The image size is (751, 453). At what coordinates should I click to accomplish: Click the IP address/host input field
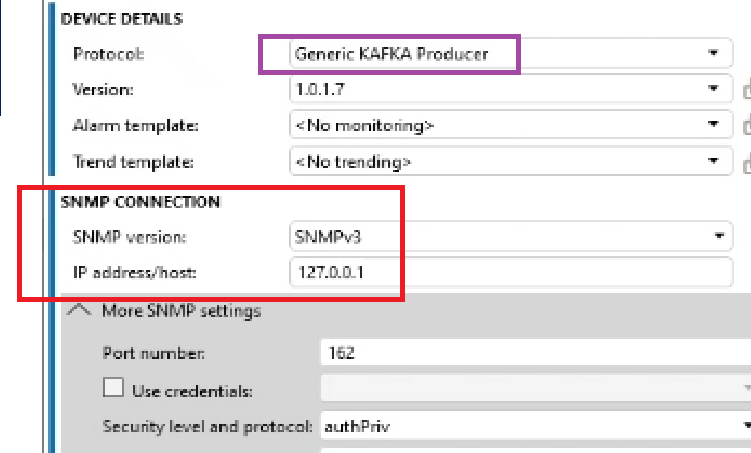pos(510,271)
